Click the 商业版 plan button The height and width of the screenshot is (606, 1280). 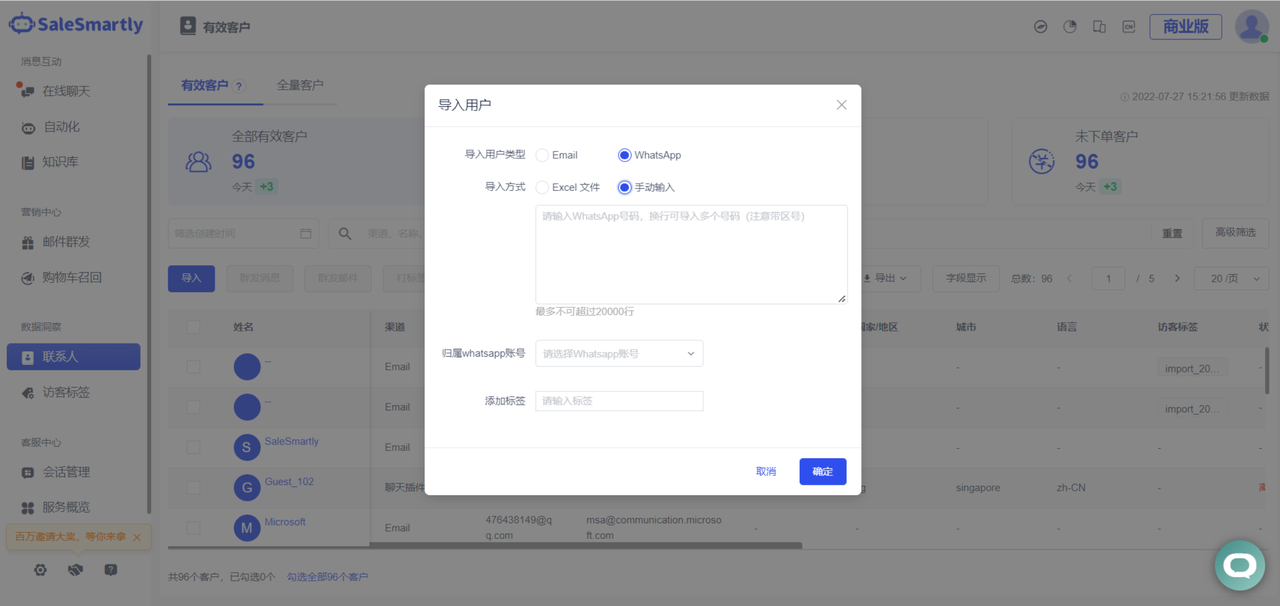pyautogui.click(x=1186, y=27)
